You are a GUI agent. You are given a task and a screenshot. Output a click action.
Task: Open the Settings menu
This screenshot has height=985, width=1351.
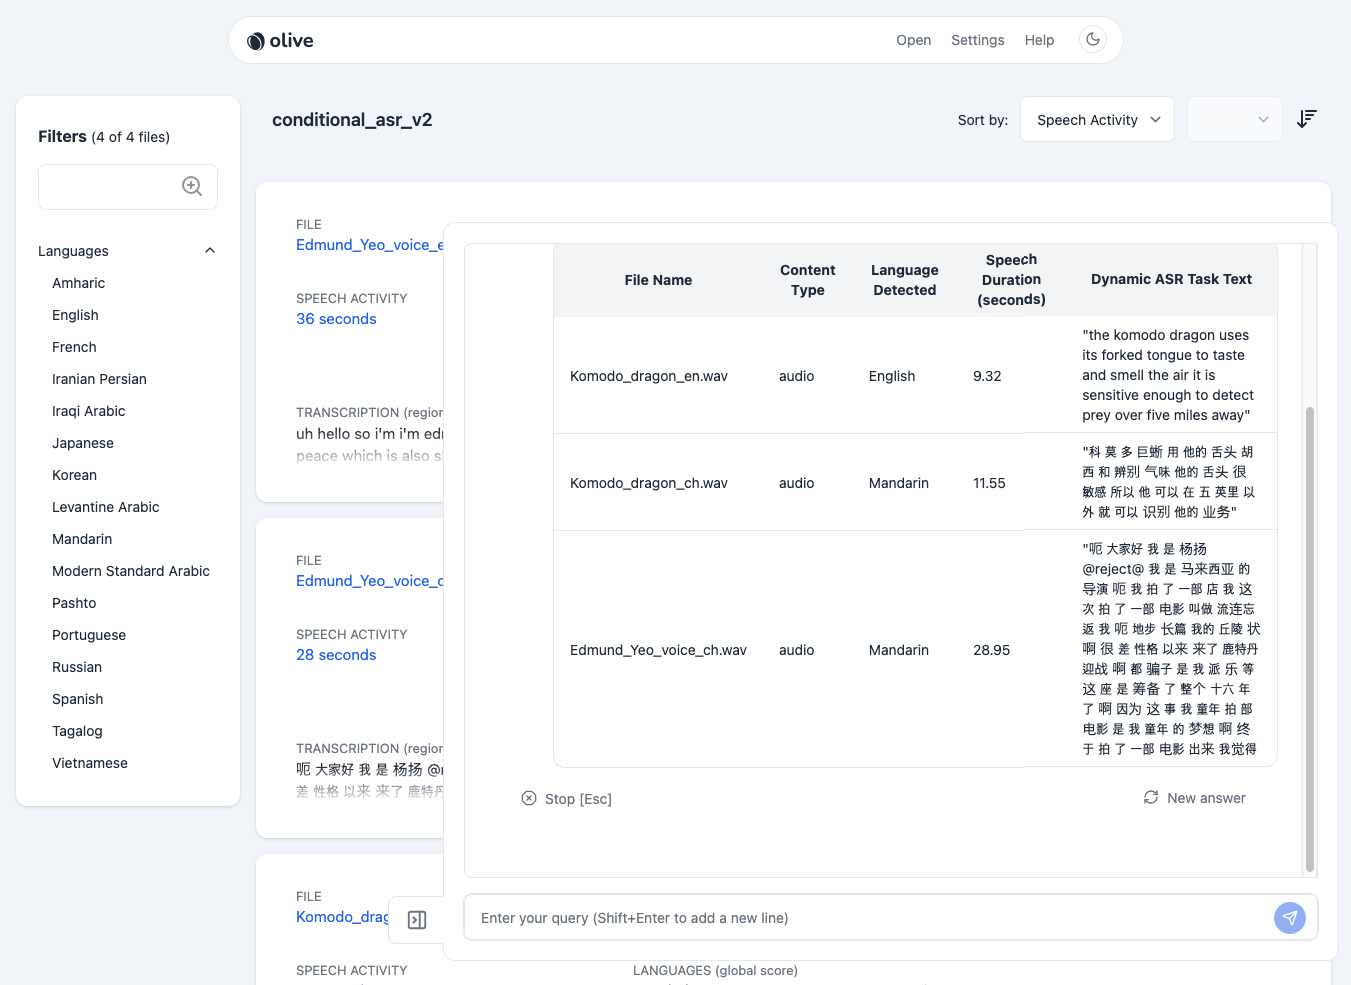point(977,40)
